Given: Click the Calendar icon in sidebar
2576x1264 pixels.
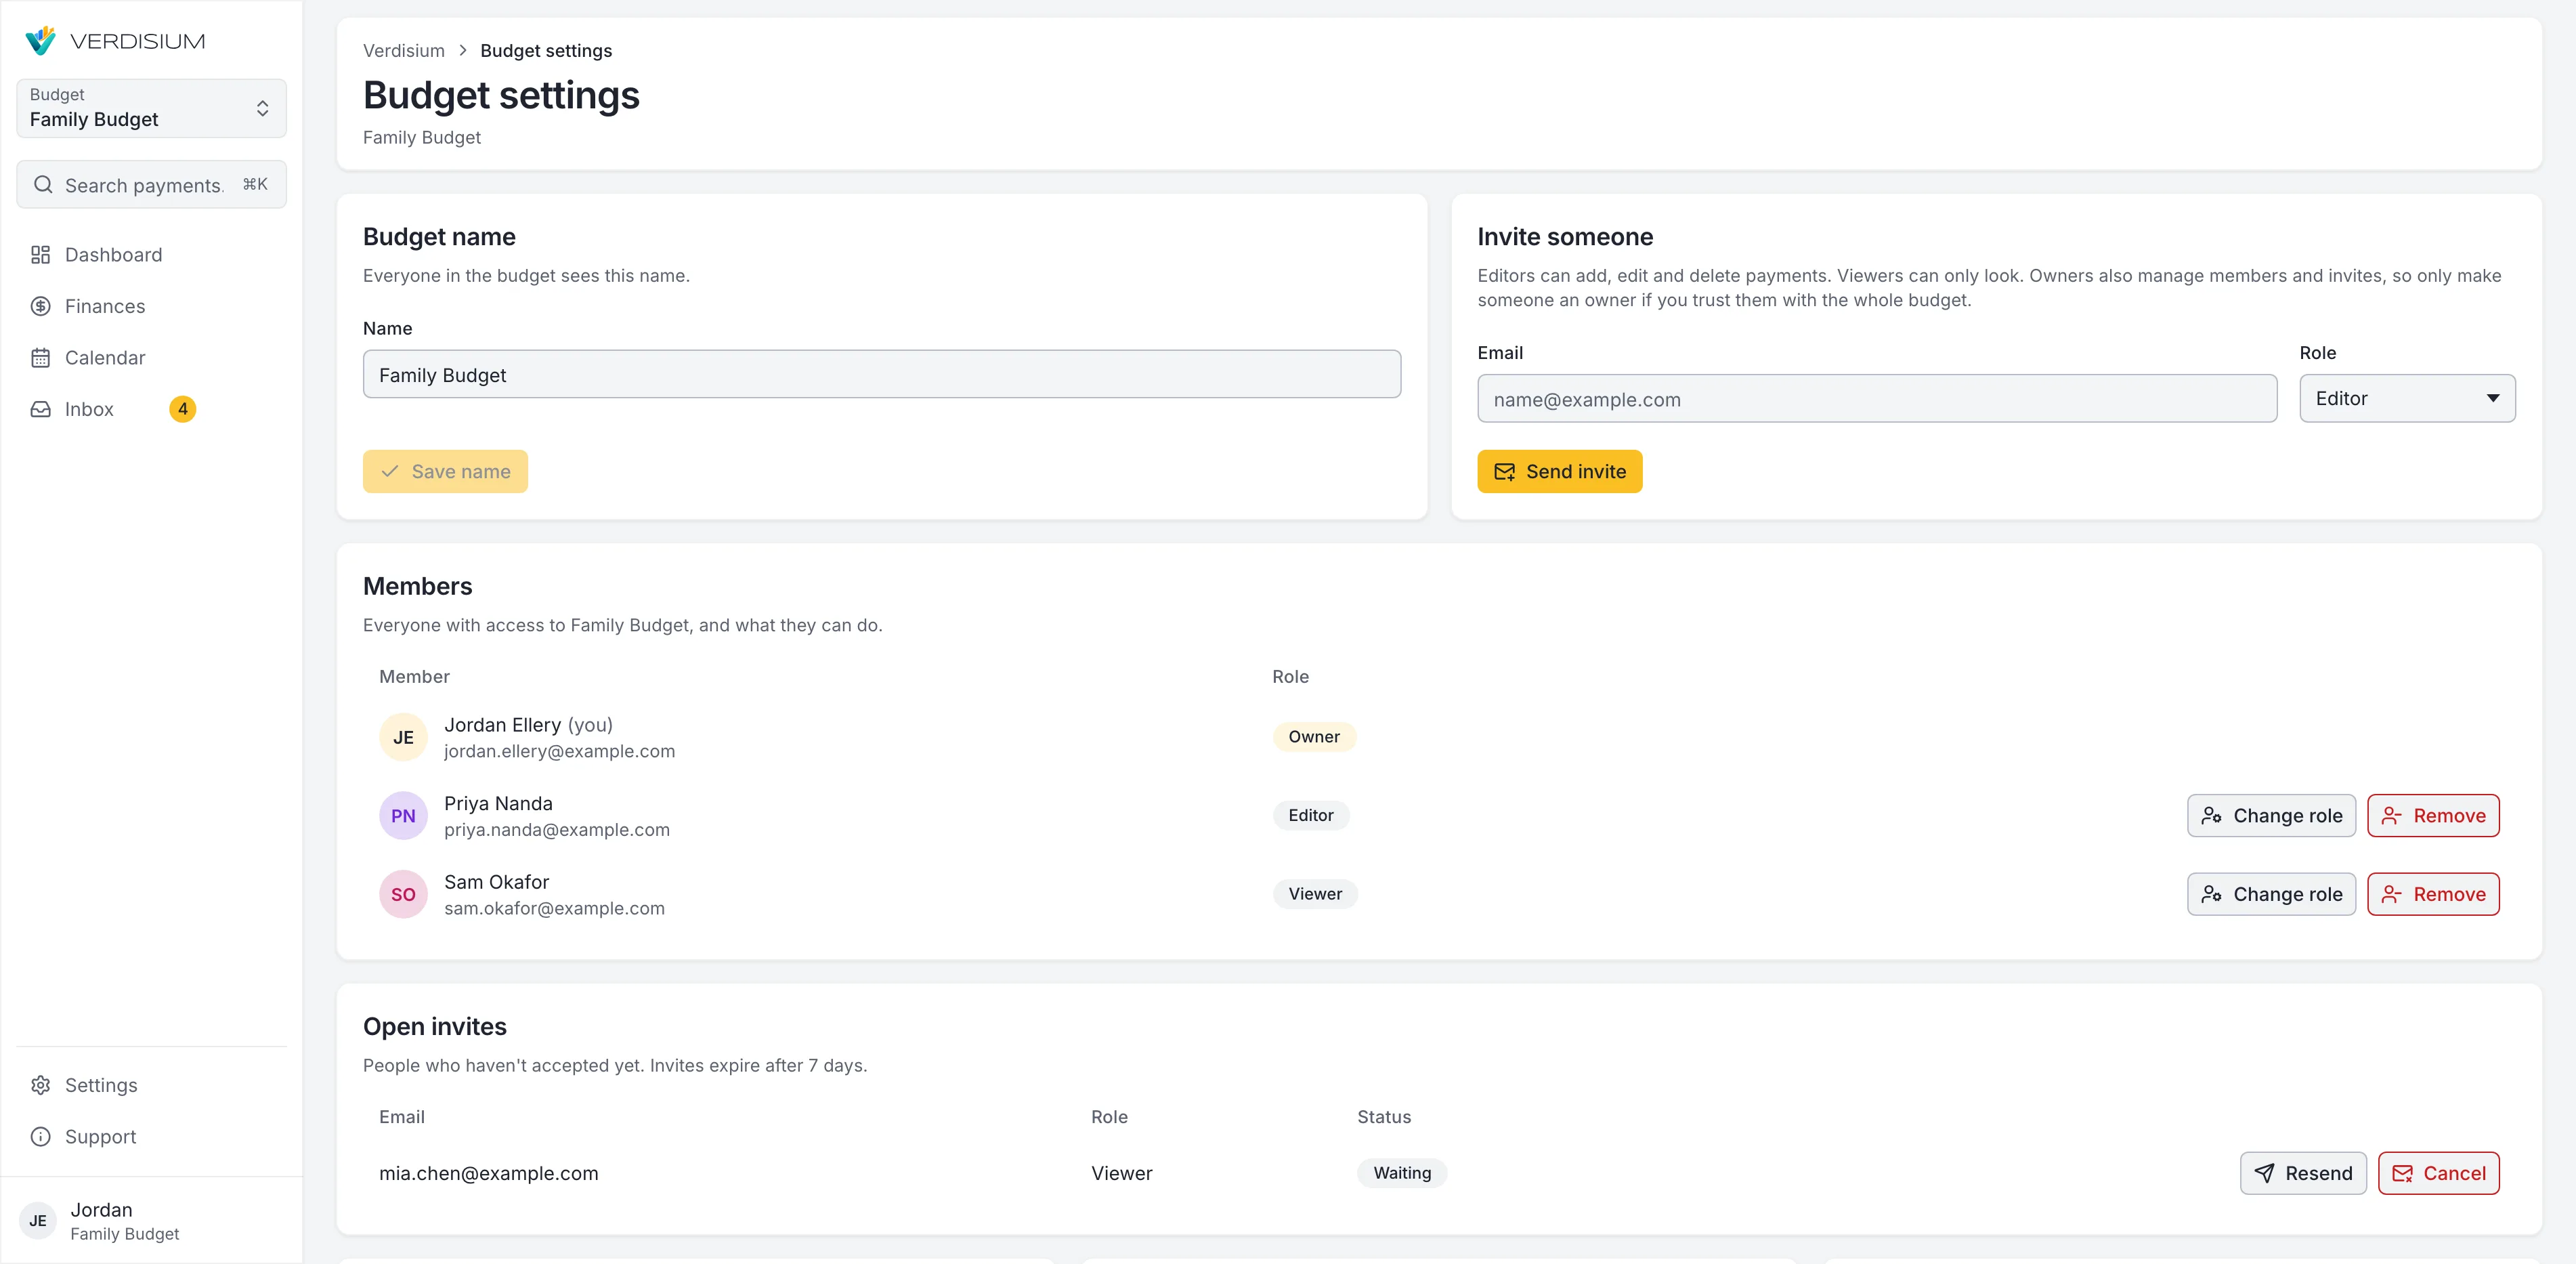Looking at the screenshot, I should (40, 358).
